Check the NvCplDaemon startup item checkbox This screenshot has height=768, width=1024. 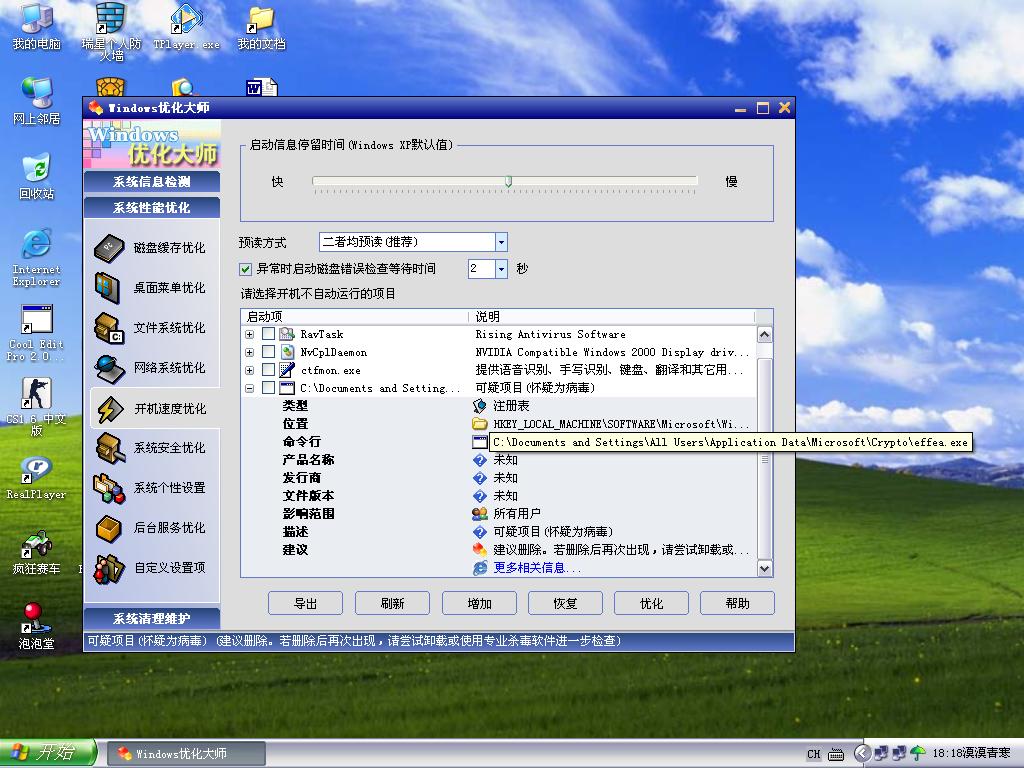(268, 352)
